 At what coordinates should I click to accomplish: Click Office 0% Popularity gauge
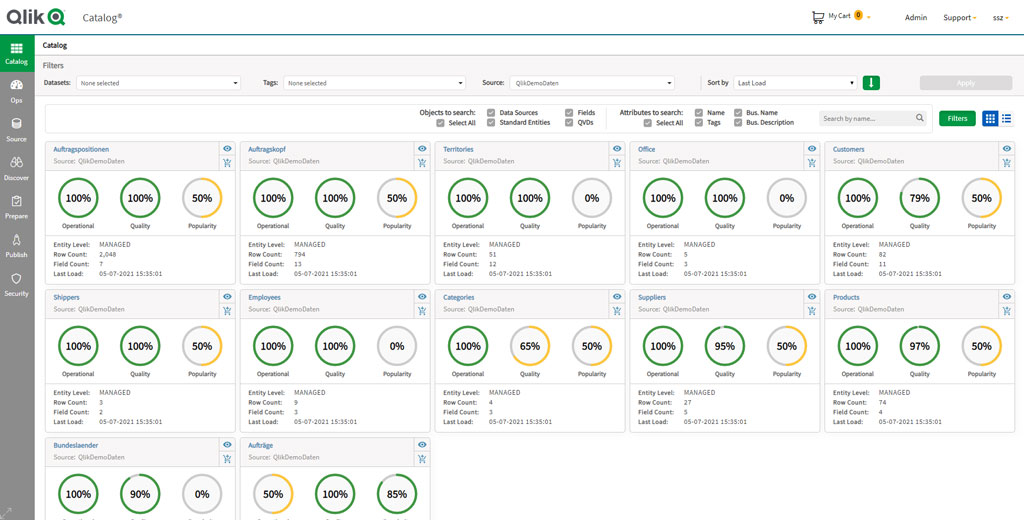[x=787, y=198]
